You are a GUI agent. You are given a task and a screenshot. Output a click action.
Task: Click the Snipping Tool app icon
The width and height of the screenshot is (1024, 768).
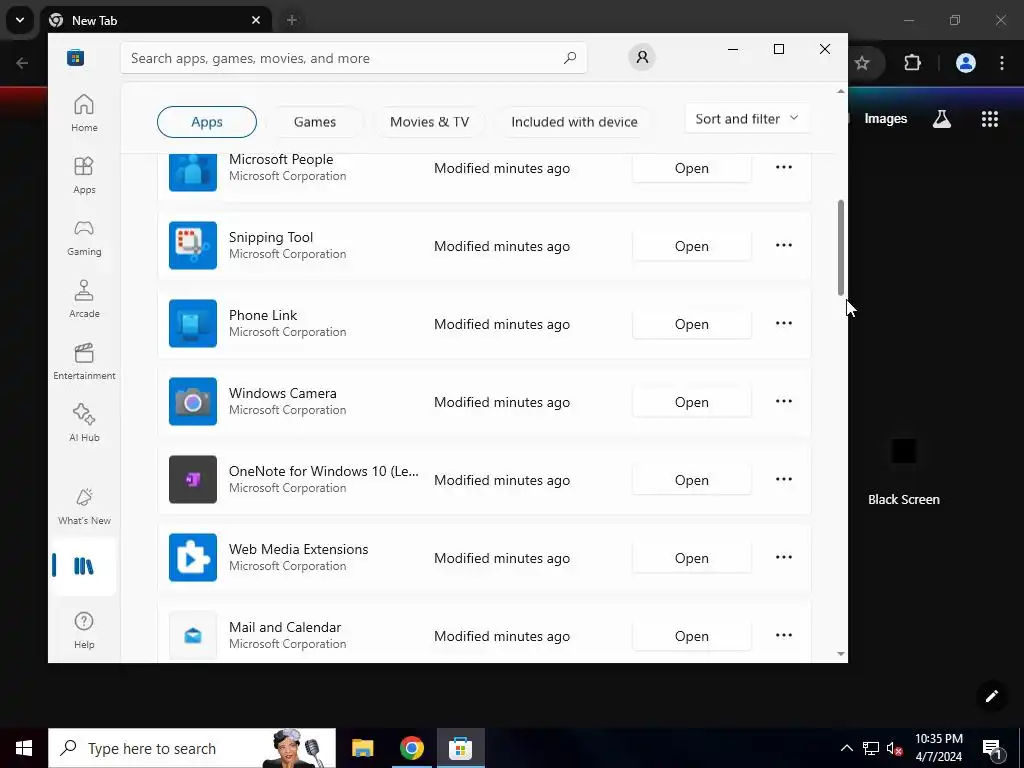[x=193, y=246]
